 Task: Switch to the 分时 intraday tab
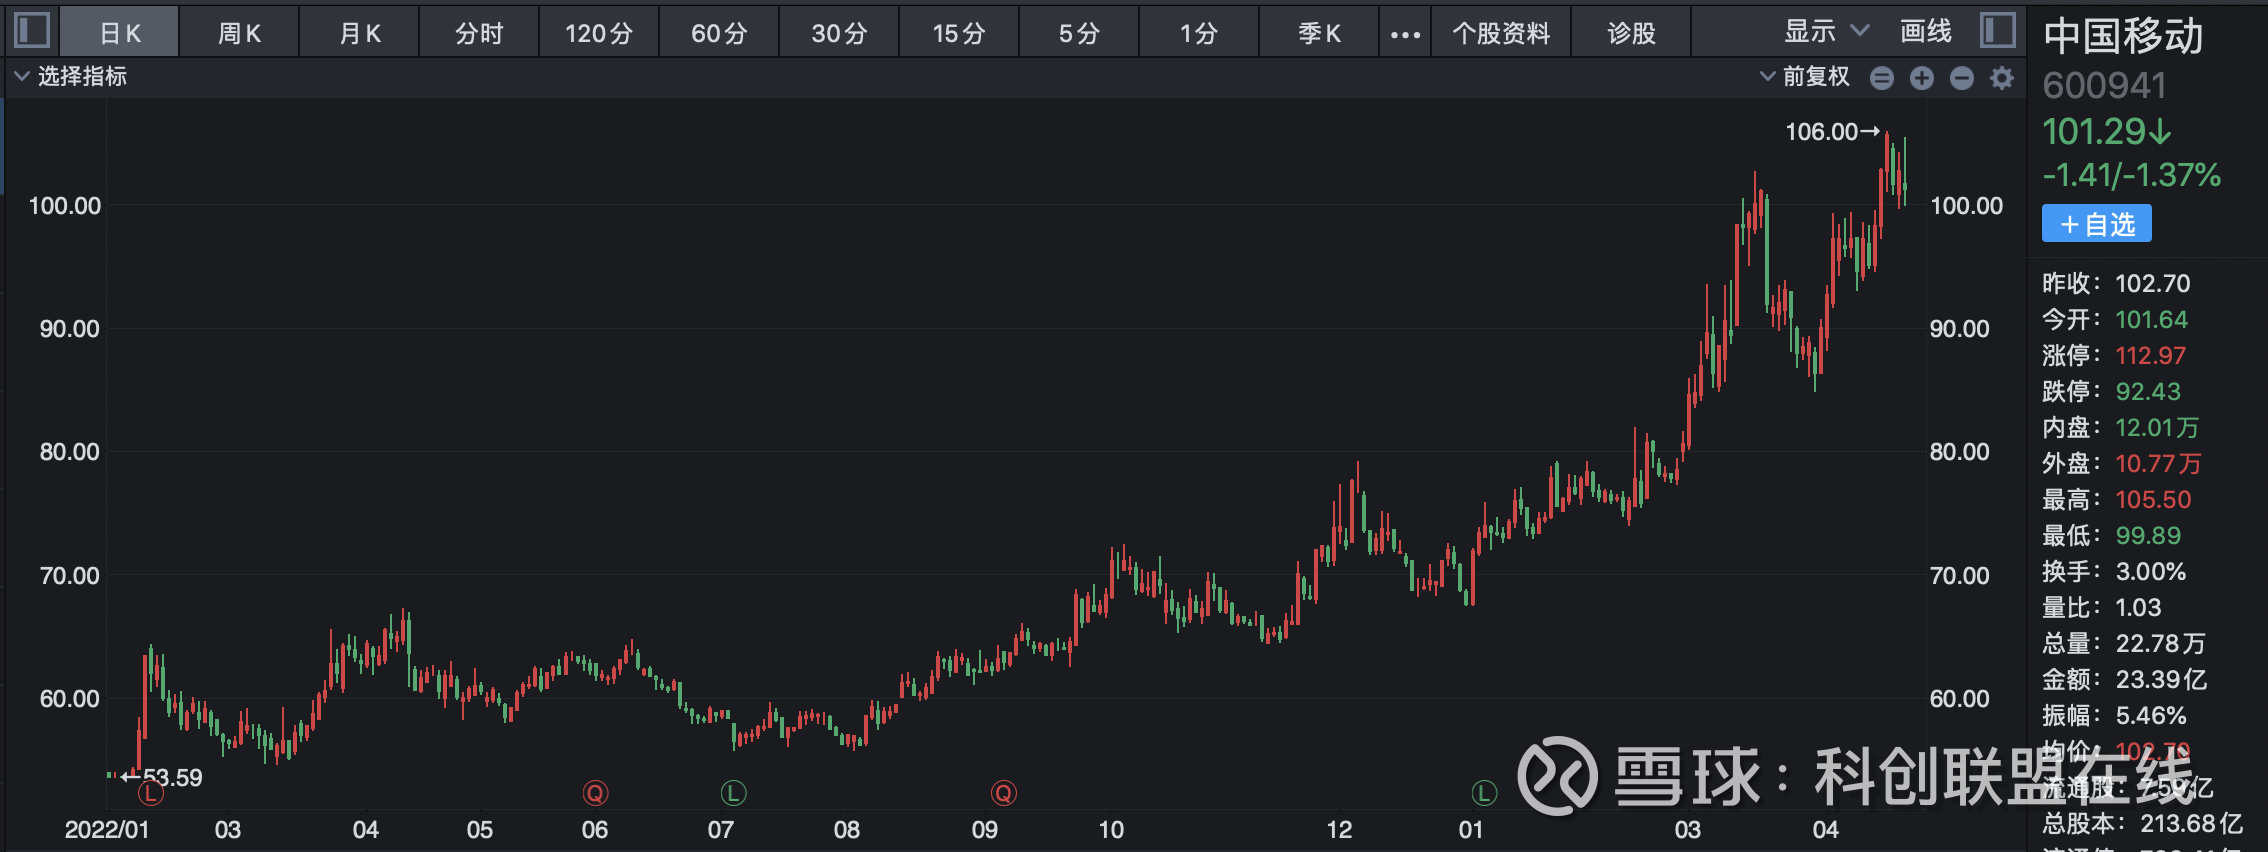[x=479, y=33]
